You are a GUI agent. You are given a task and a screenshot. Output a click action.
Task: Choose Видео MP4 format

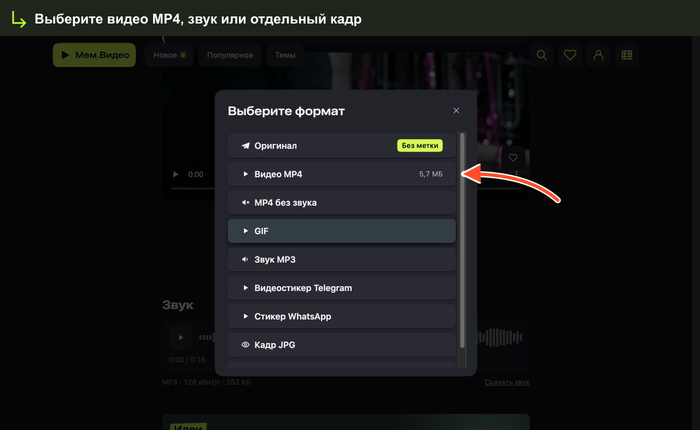[342, 174]
